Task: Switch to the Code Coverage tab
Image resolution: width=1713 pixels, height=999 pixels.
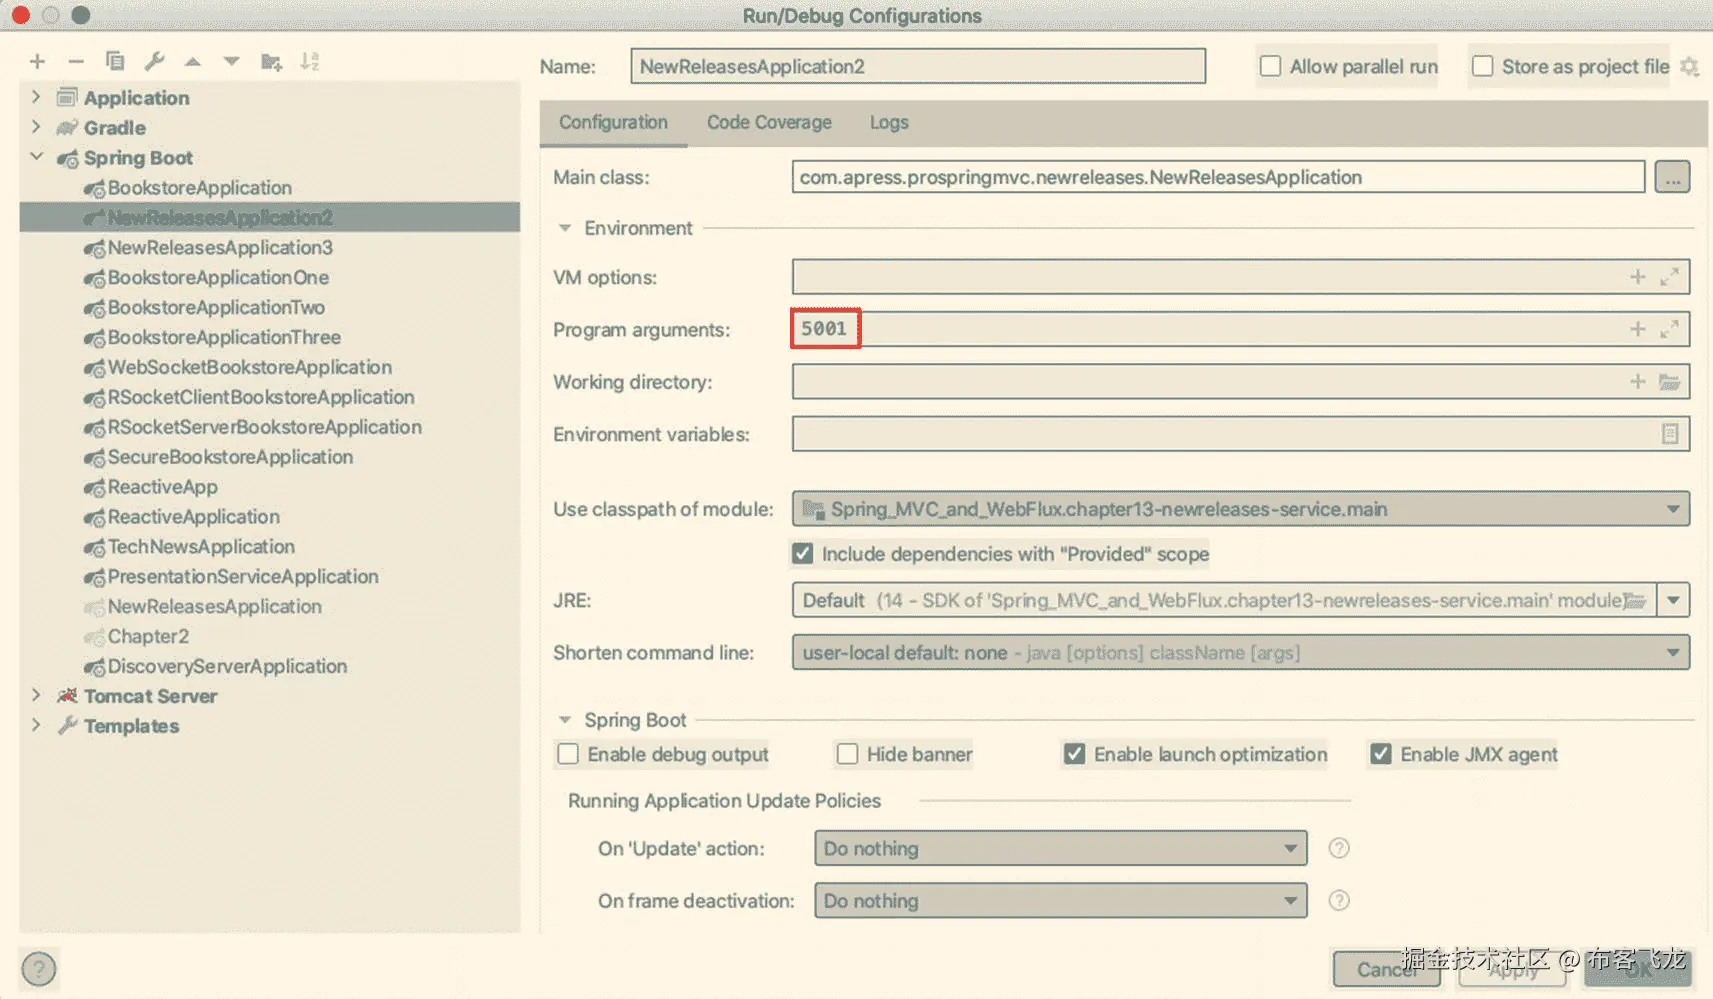Action: pyautogui.click(x=769, y=122)
